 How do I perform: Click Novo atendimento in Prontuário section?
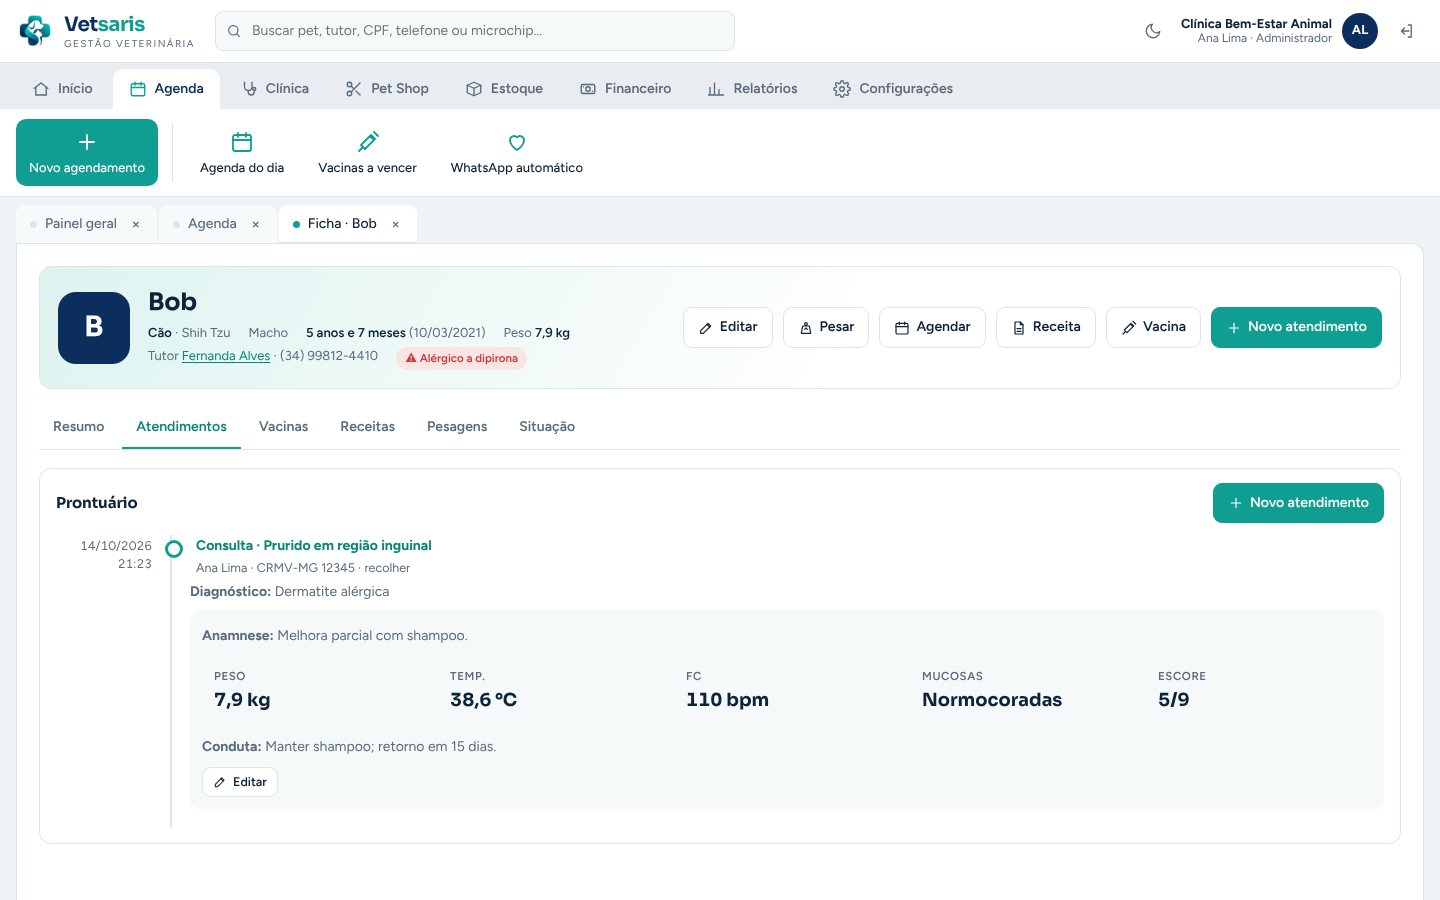(x=1298, y=503)
